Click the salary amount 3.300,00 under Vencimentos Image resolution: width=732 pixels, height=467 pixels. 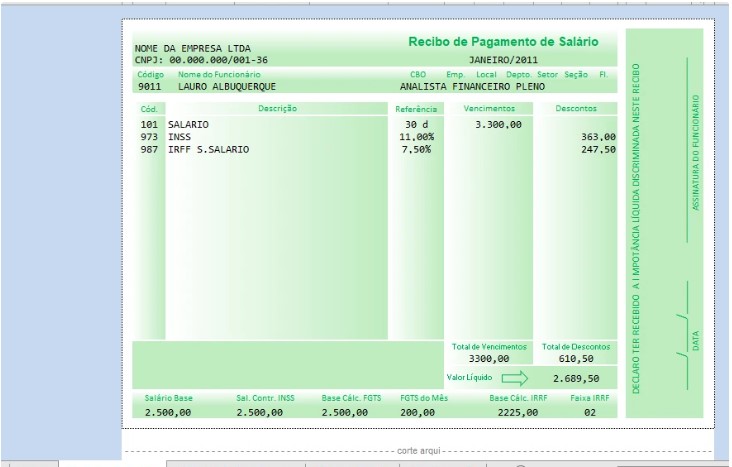pos(498,124)
